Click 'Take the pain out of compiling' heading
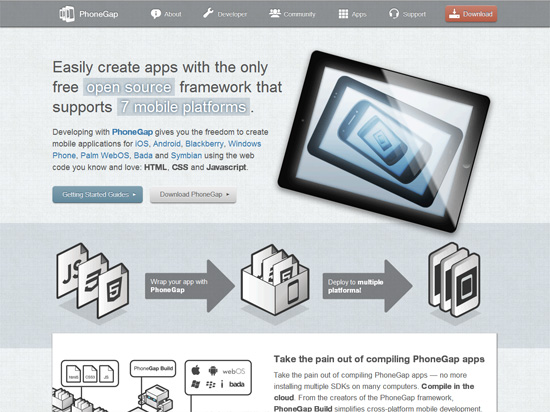Viewport: 550px width, 412px height. point(379,359)
